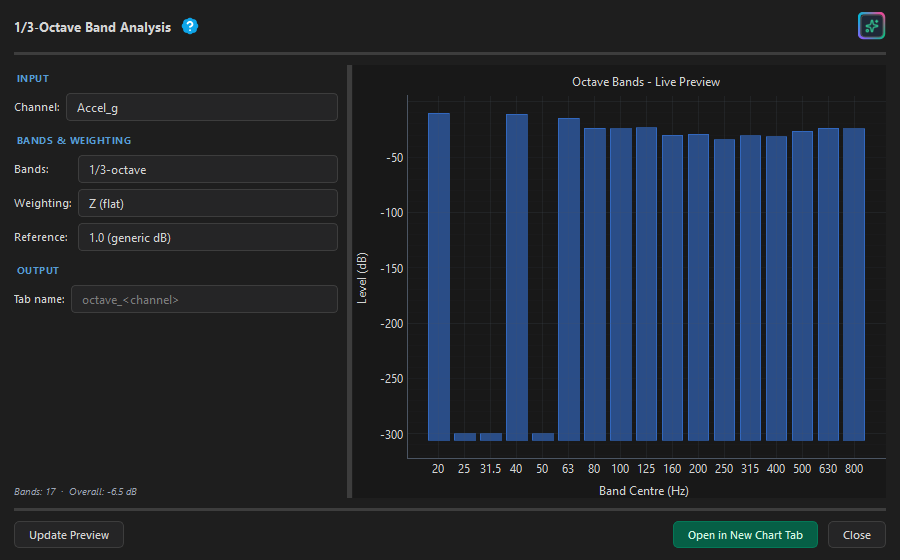The width and height of the screenshot is (900, 560).
Task: Click the 125 Hz band bar
Action: [x=646, y=283]
